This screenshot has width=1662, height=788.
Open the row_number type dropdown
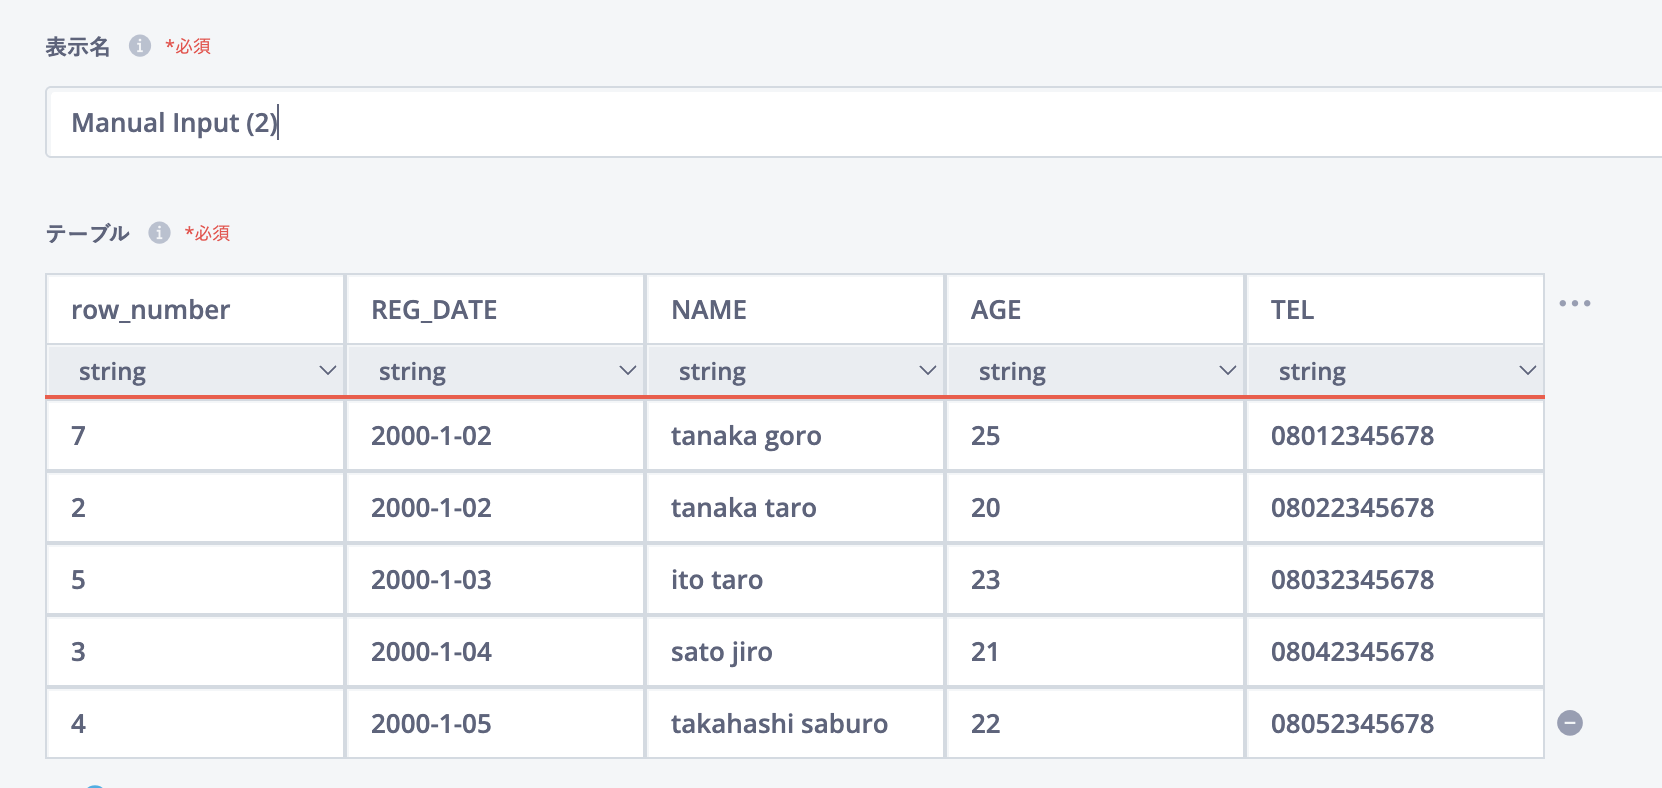click(196, 372)
